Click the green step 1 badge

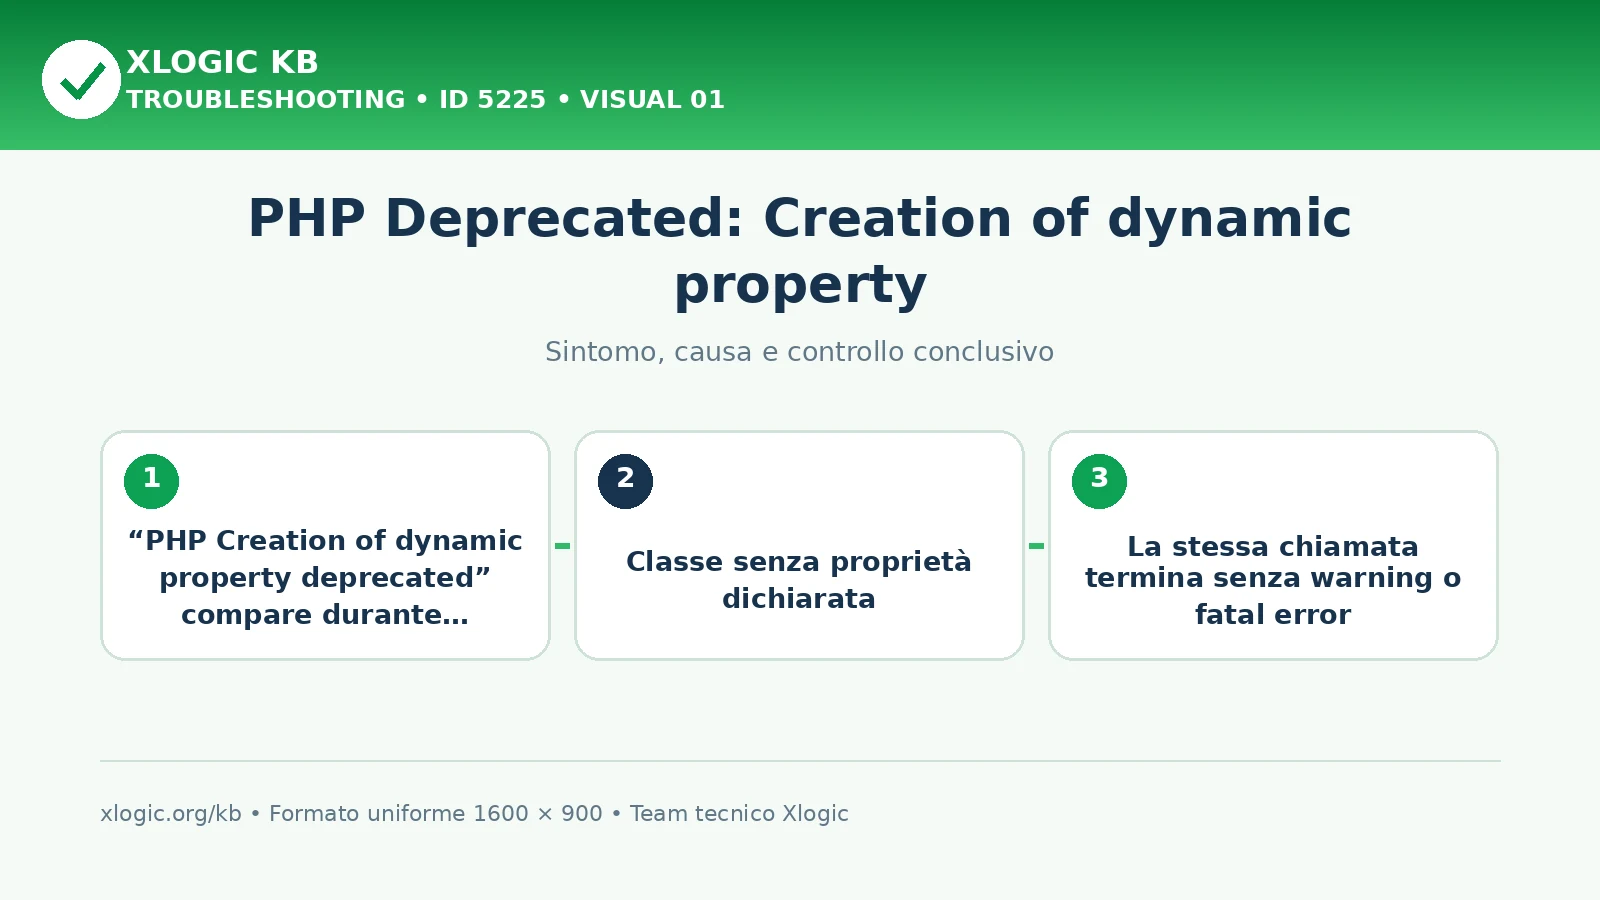151,481
